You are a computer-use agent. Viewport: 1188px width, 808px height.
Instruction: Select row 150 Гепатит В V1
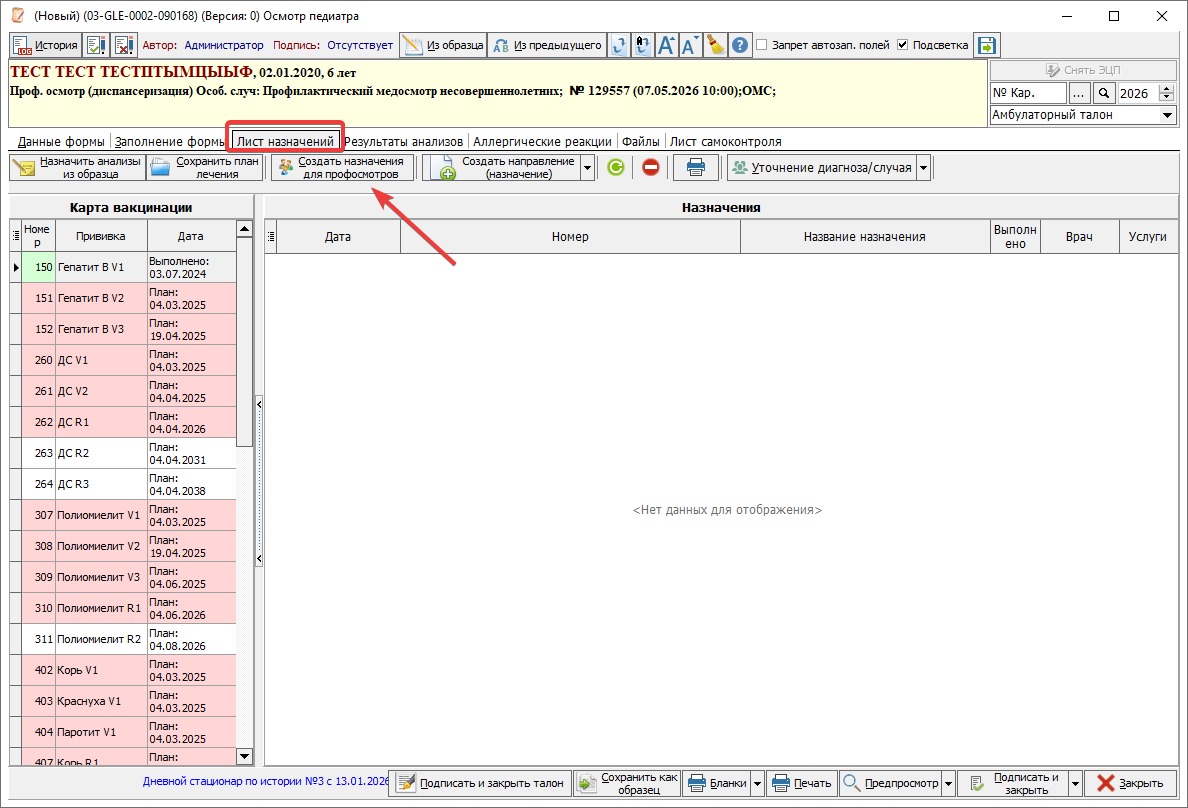(123, 268)
